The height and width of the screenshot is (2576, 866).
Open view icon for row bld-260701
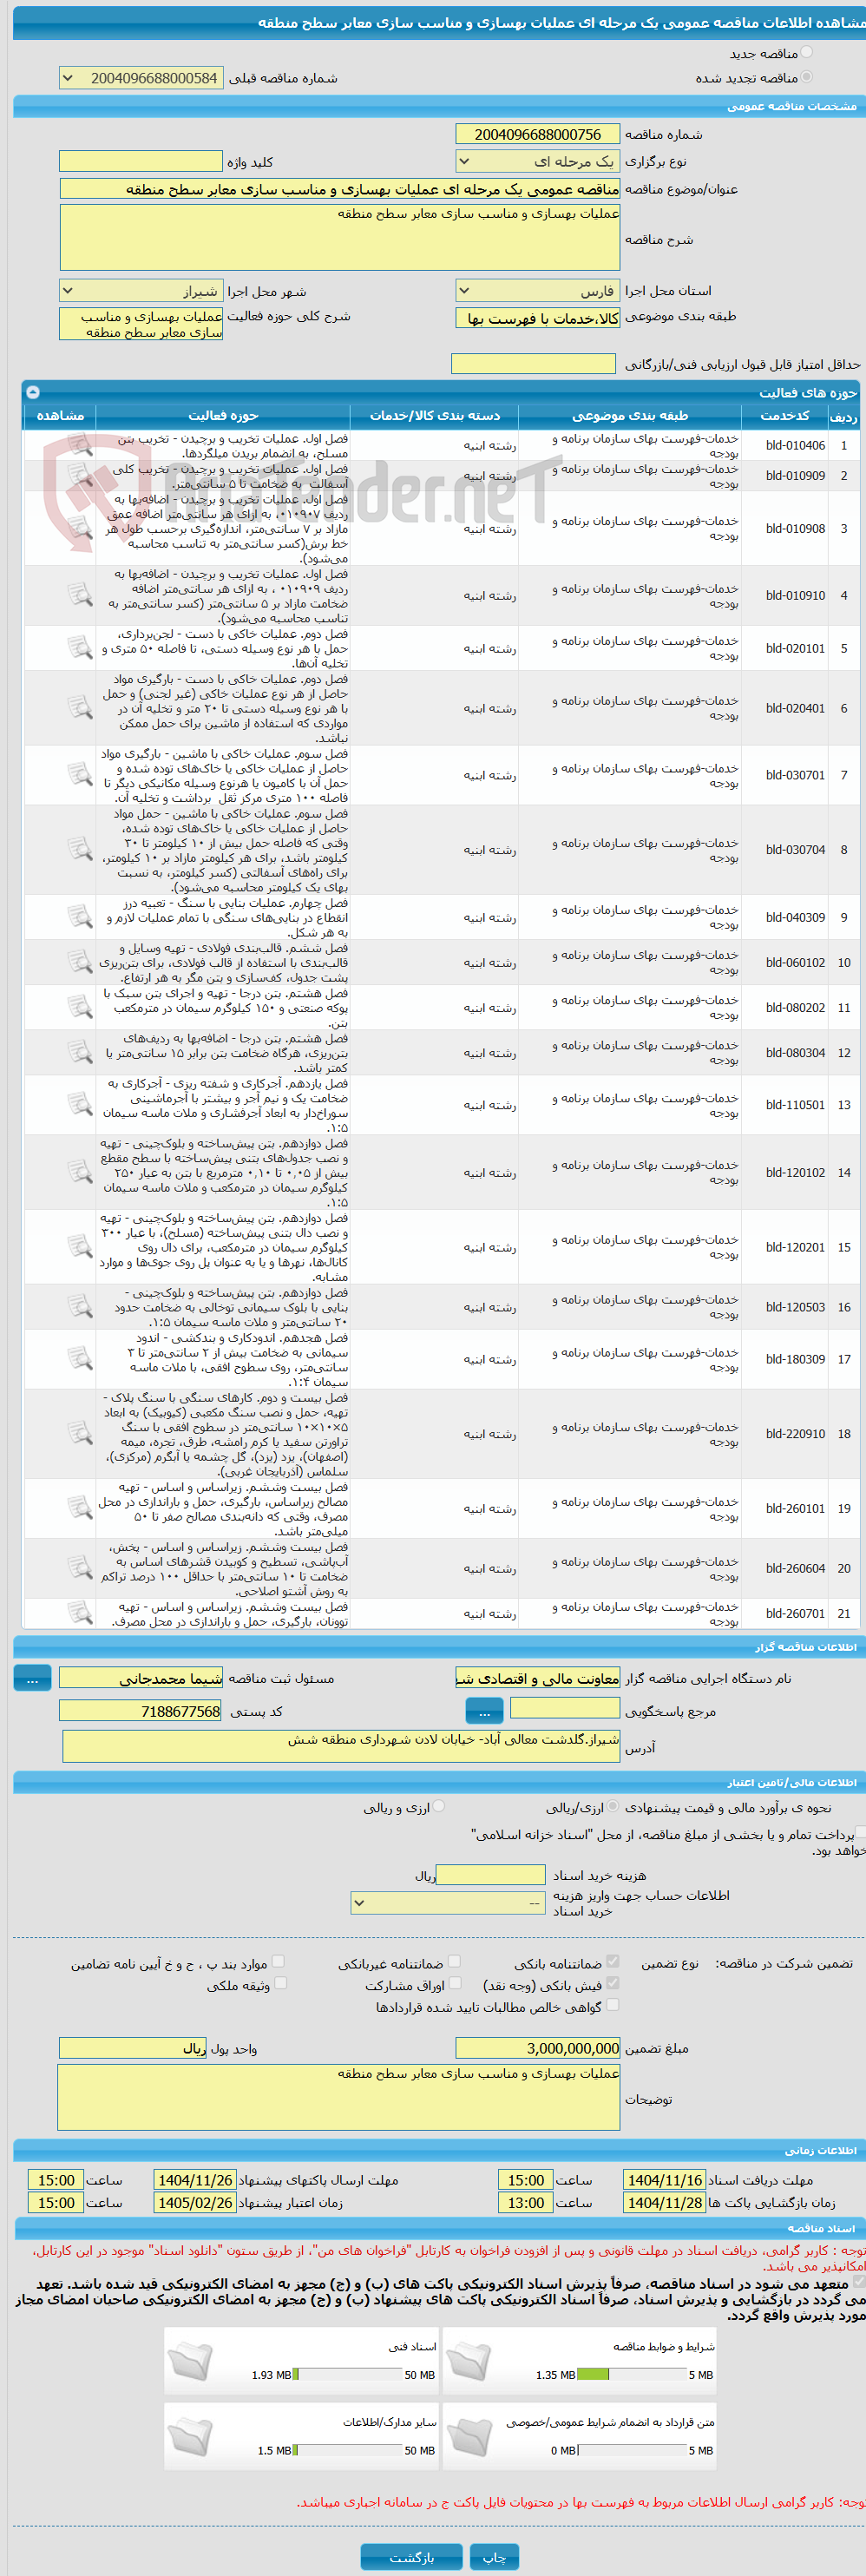click(80, 1613)
